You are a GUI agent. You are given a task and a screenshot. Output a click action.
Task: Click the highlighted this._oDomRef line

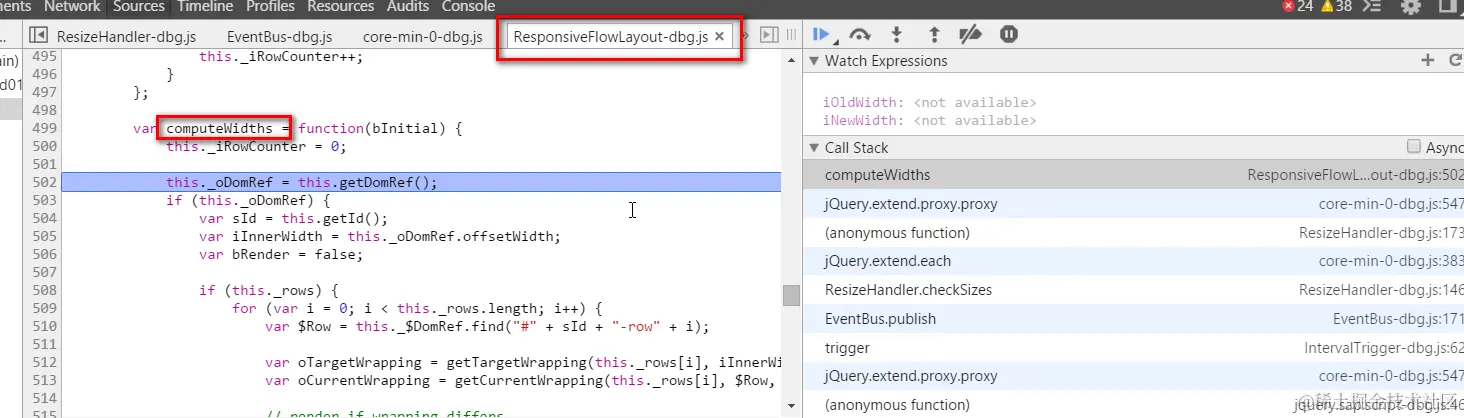(421, 182)
